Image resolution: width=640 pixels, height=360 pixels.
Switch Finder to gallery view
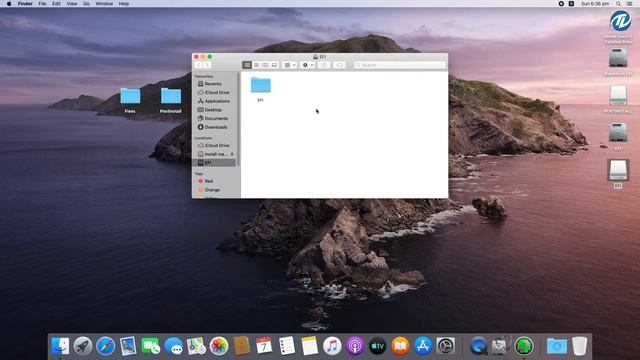coord(274,65)
